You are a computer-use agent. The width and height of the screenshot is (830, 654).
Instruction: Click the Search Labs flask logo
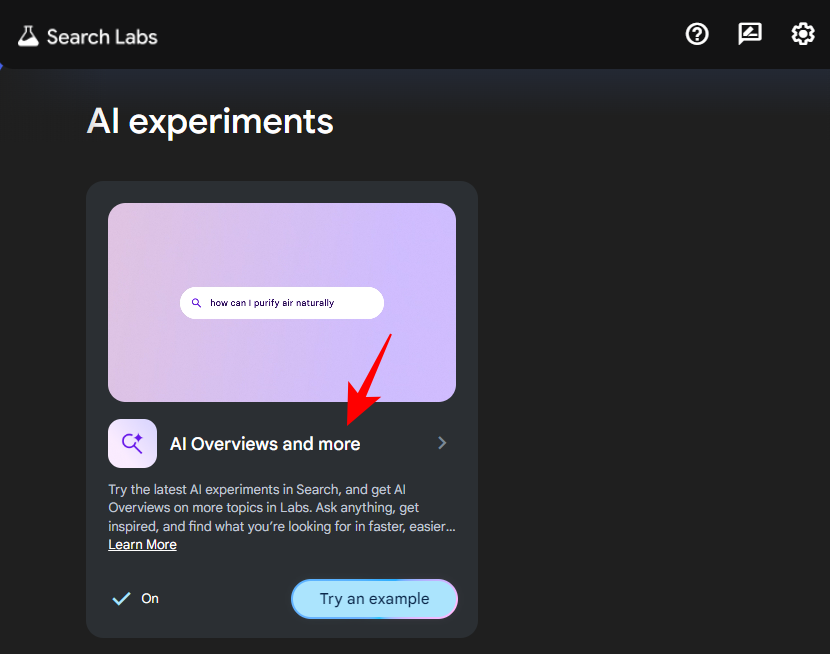pos(28,37)
